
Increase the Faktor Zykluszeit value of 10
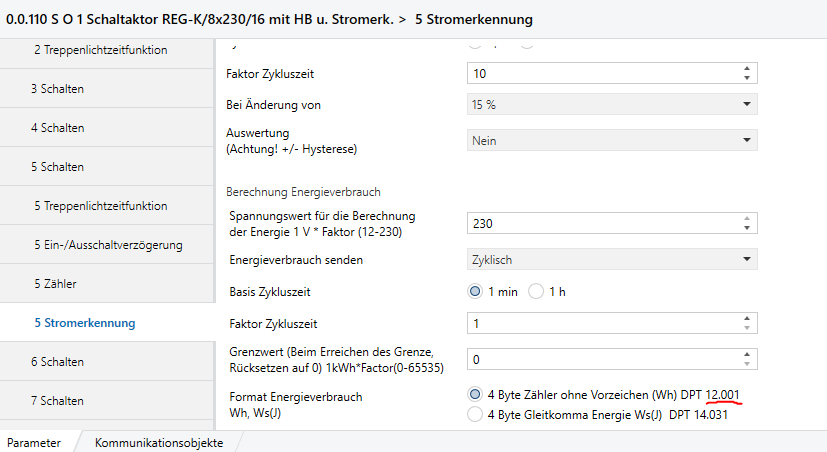pyautogui.click(x=746, y=69)
